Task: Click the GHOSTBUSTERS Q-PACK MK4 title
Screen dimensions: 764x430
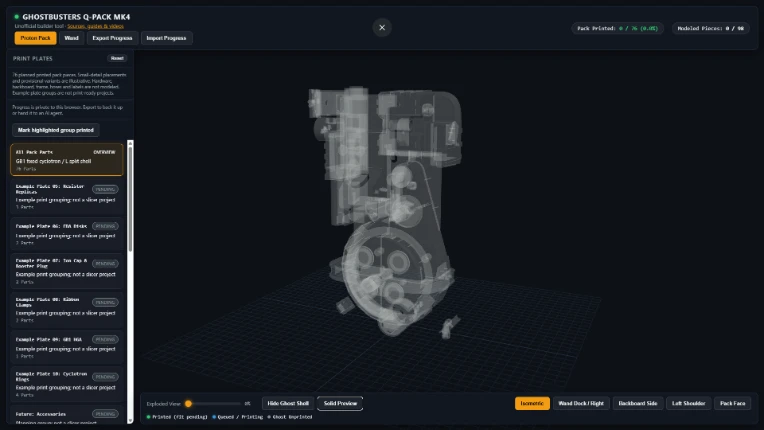Action: (x=76, y=17)
